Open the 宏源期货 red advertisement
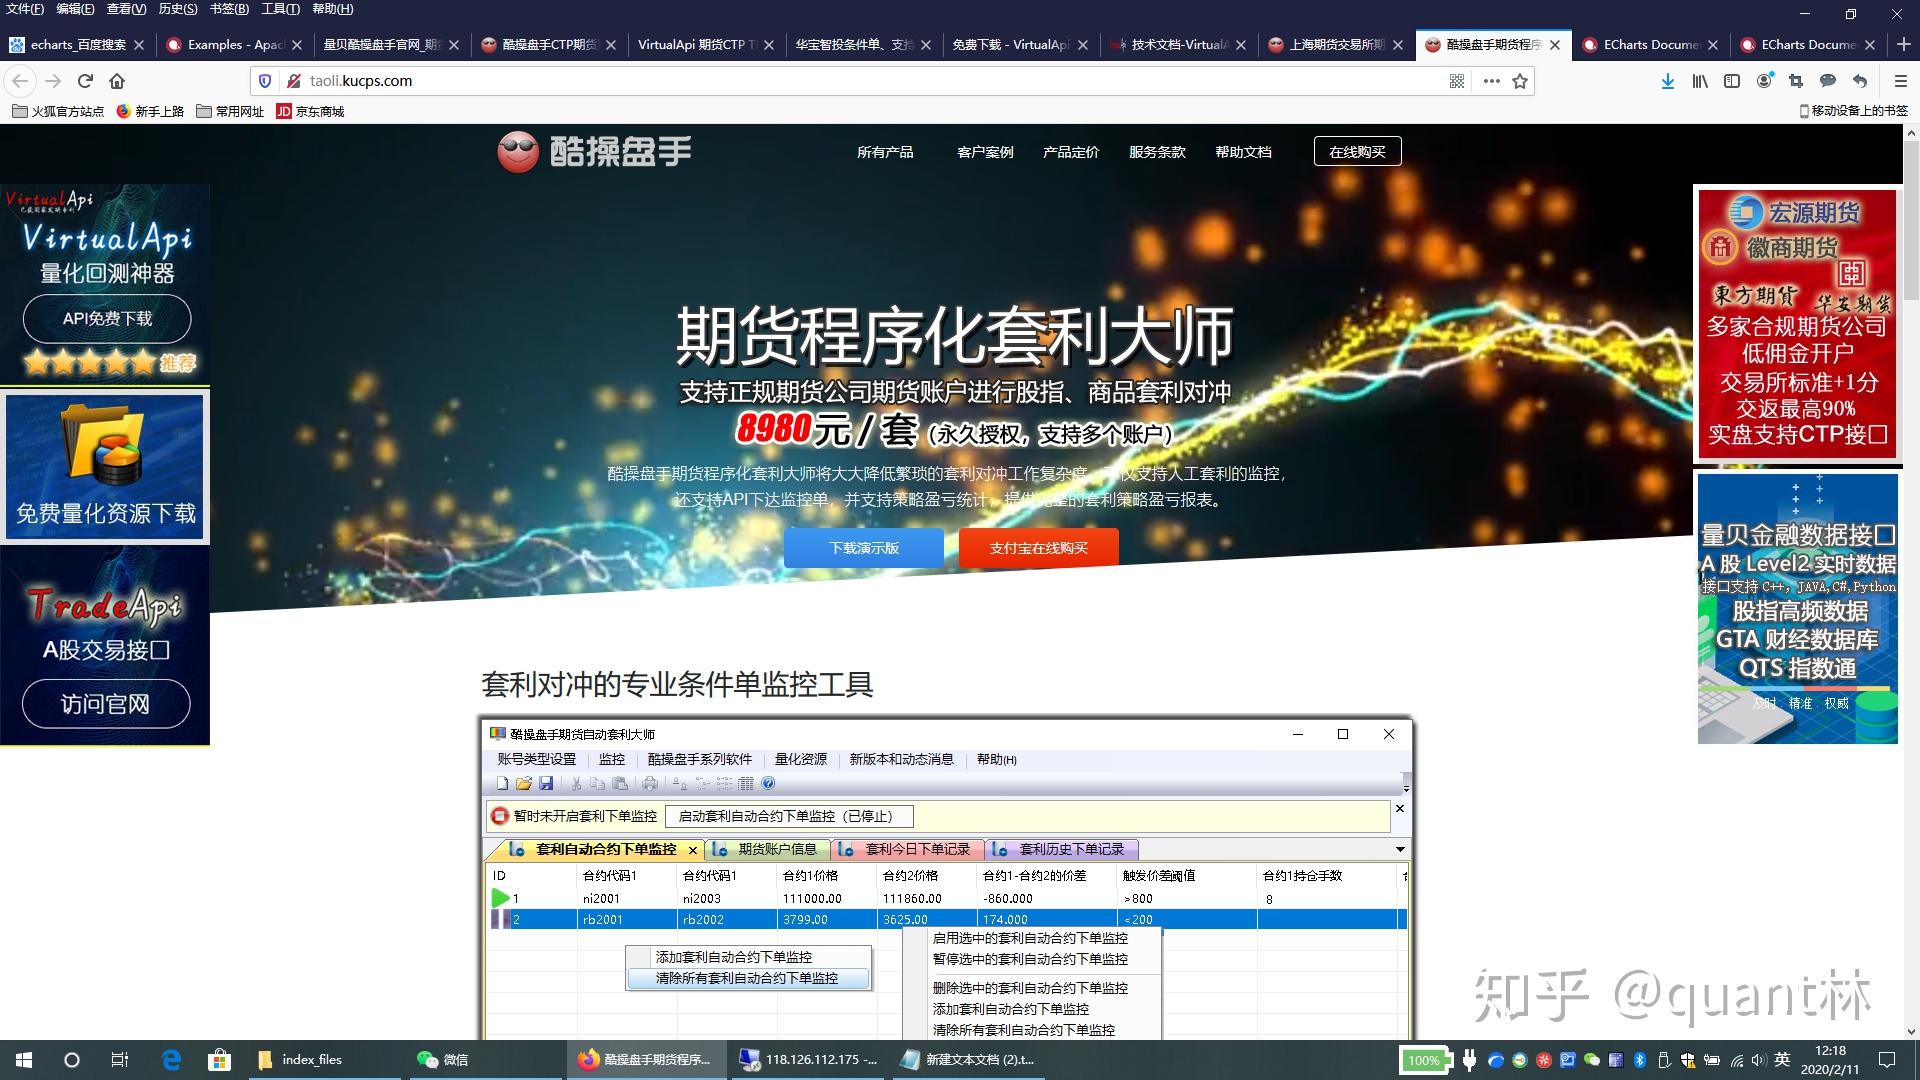 point(1796,323)
